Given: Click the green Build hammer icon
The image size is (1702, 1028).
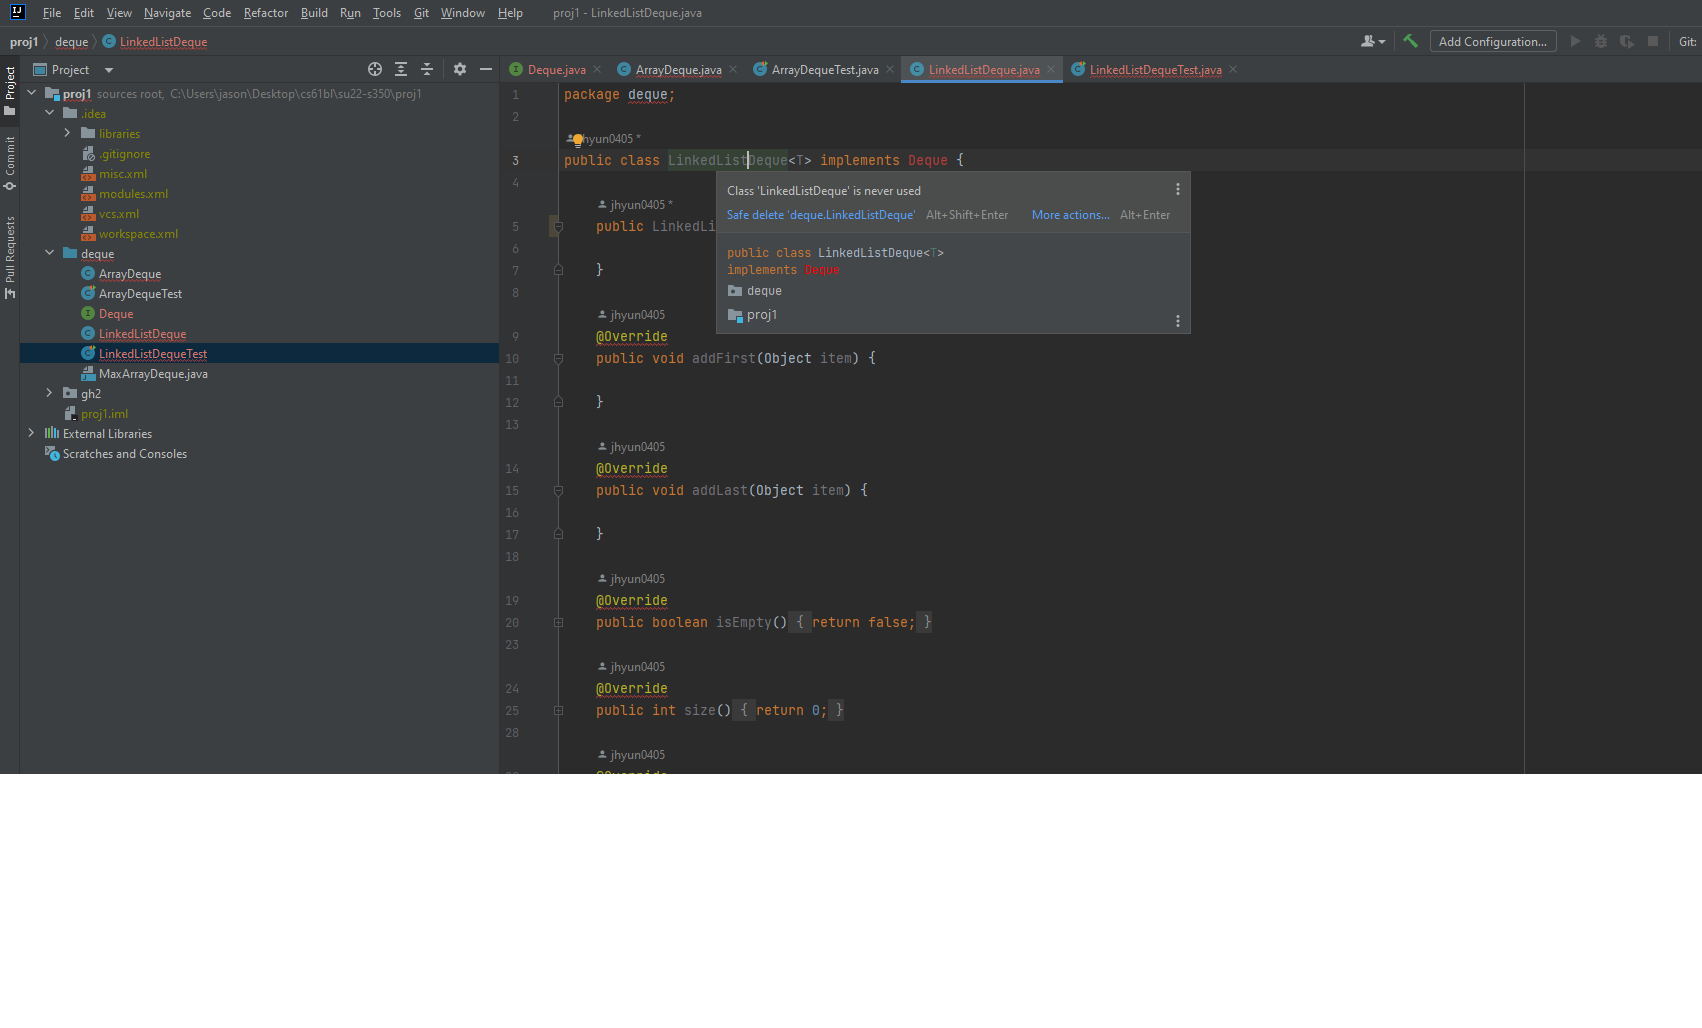Looking at the screenshot, I should tap(1410, 41).
